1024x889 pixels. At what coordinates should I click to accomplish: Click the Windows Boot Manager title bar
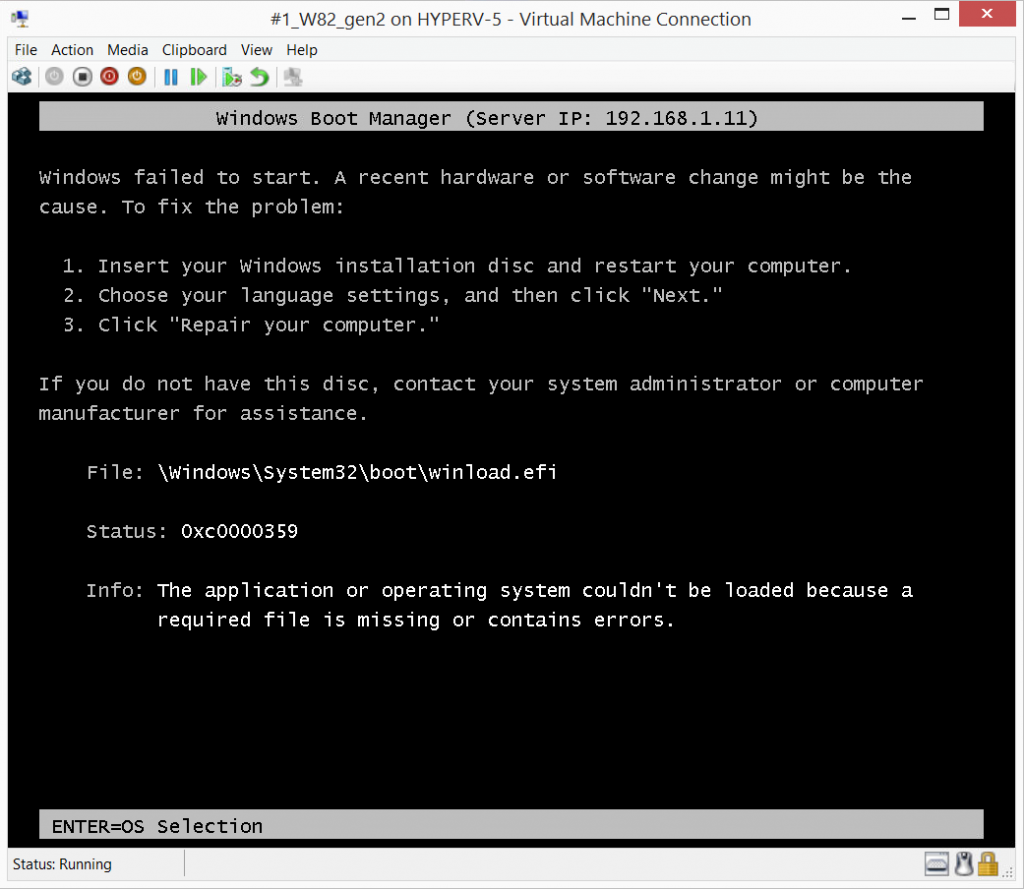point(511,117)
